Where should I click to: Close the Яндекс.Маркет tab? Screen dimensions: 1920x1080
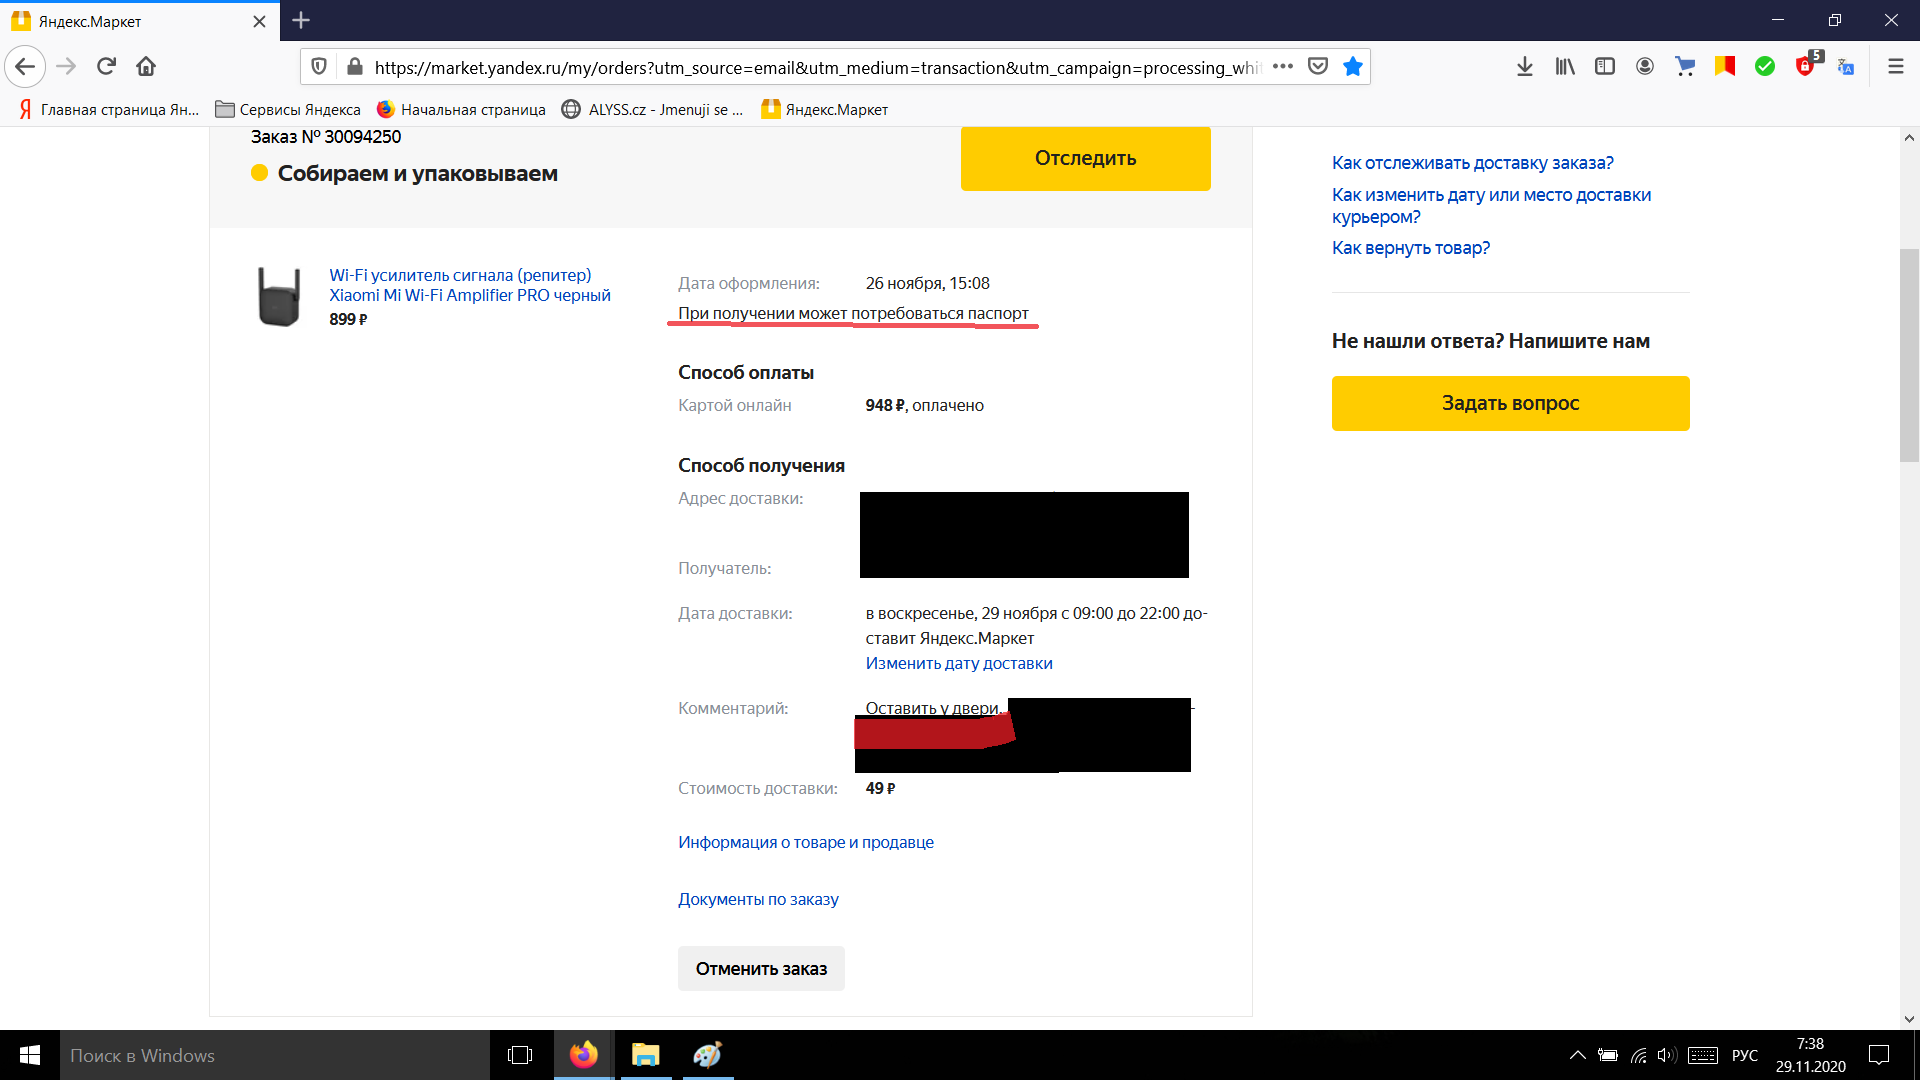click(x=260, y=21)
